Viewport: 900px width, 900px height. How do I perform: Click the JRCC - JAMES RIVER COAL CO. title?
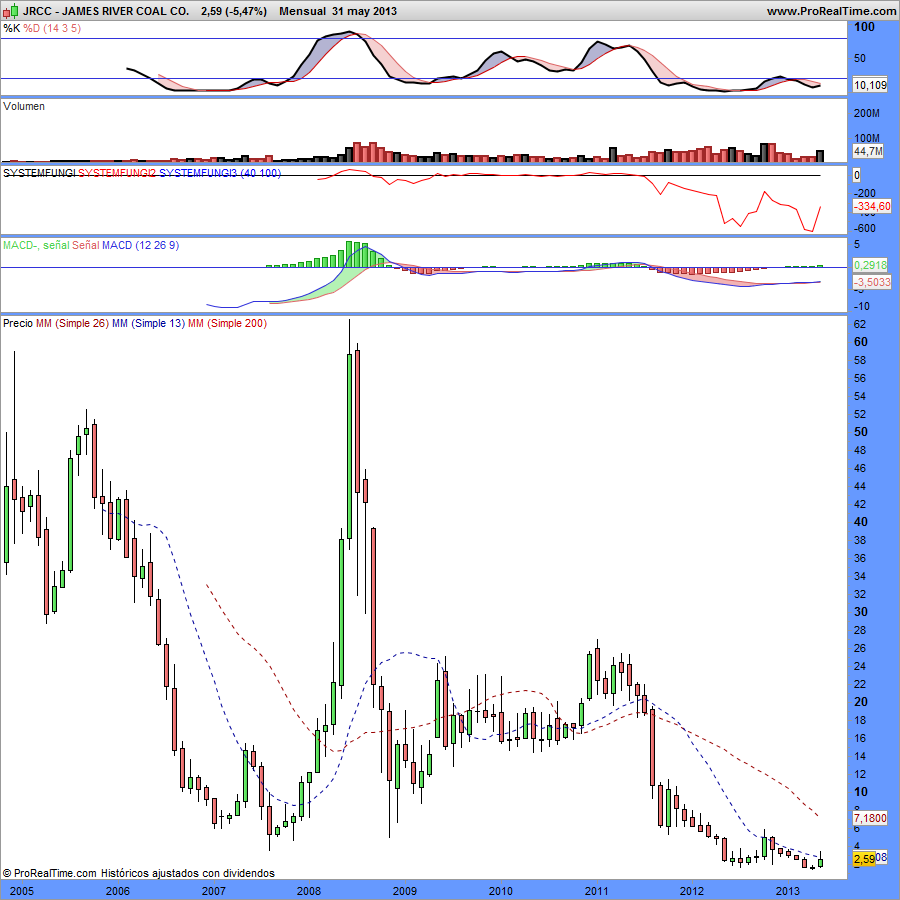click(106, 11)
